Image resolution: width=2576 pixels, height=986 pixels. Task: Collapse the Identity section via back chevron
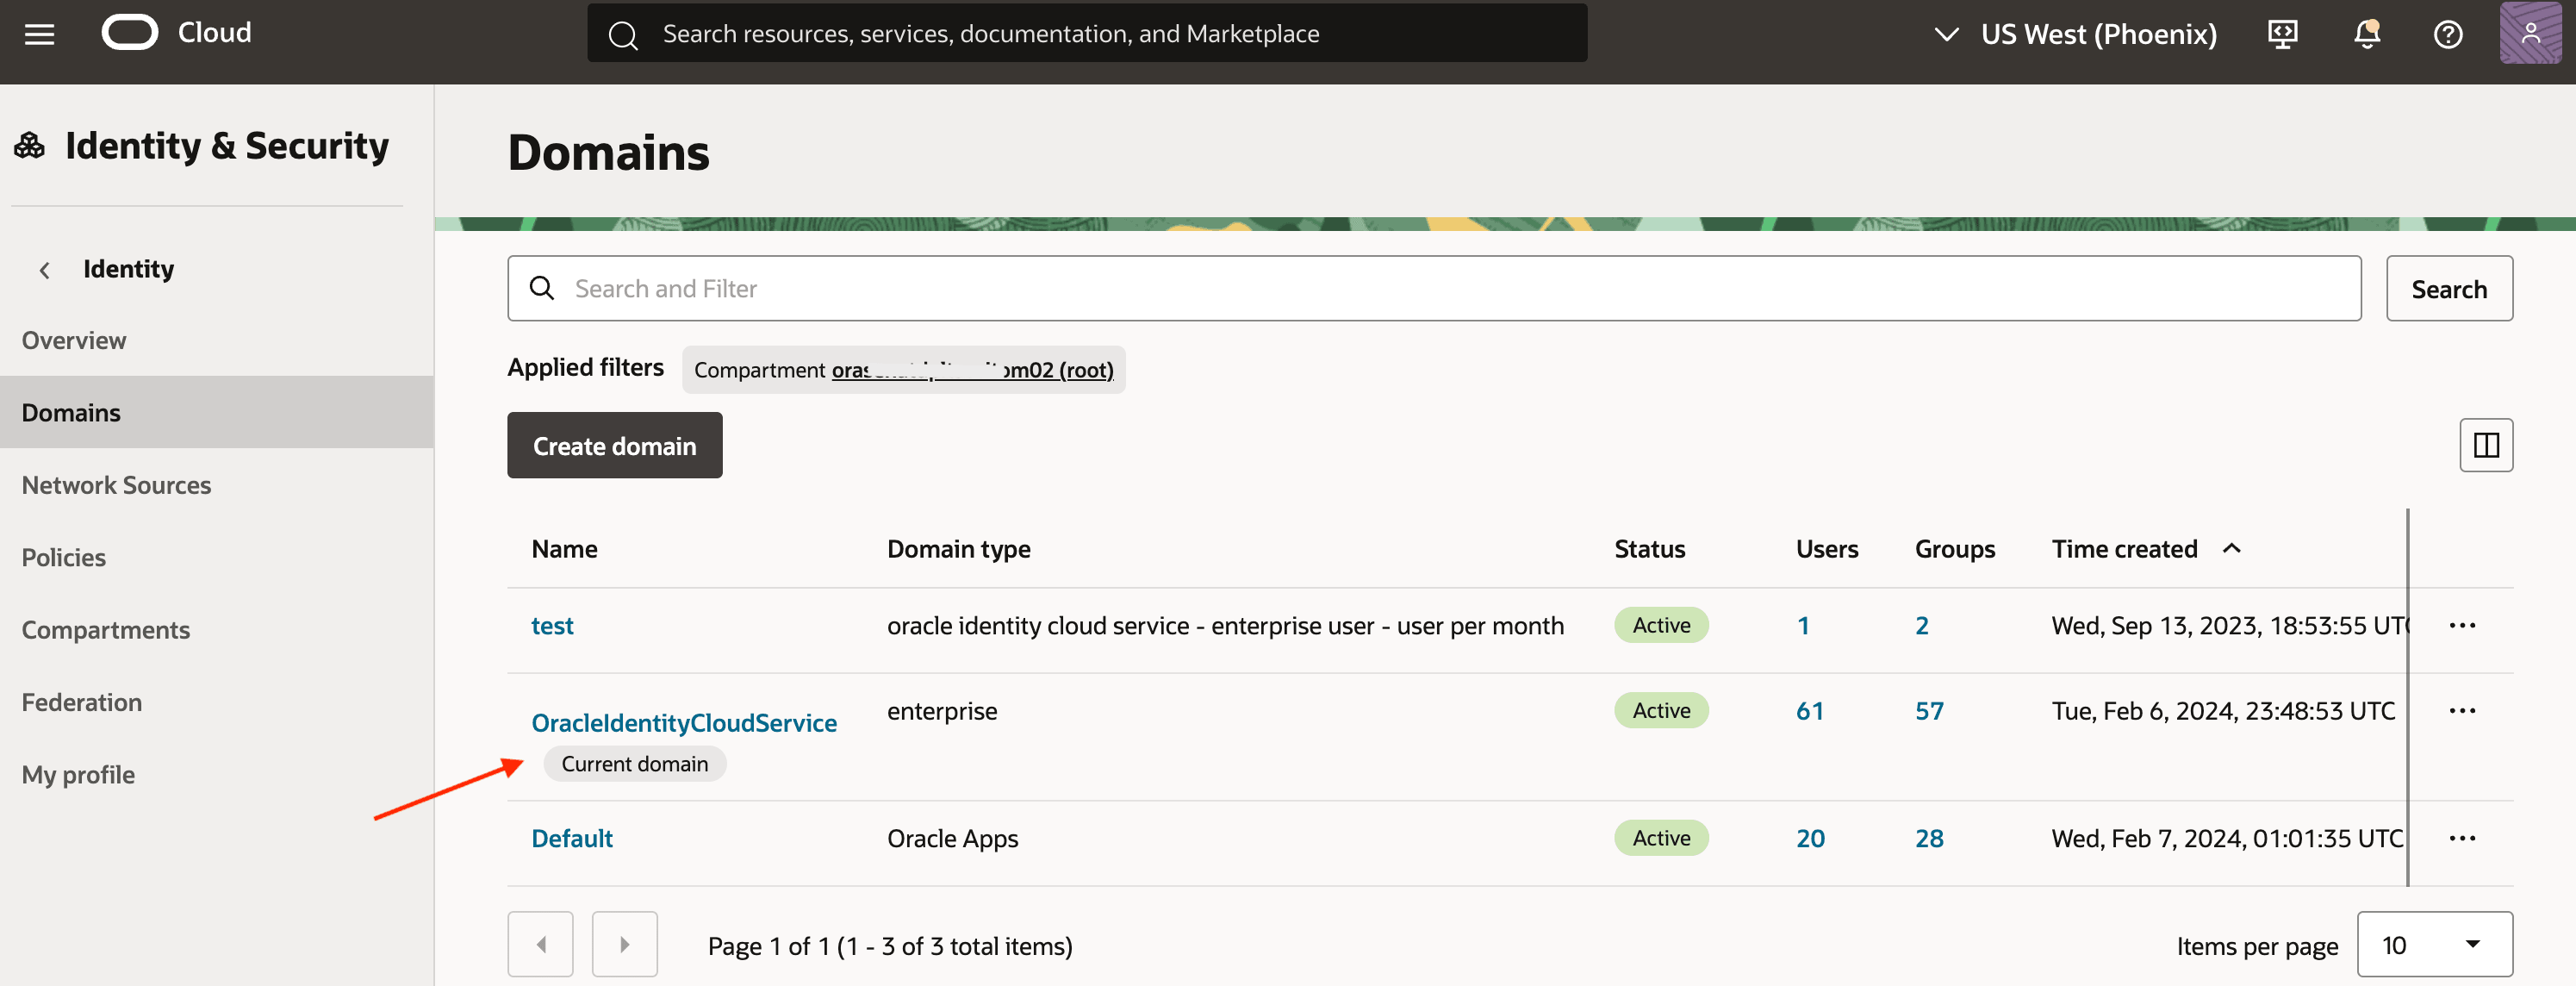click(x=44, y=269)
